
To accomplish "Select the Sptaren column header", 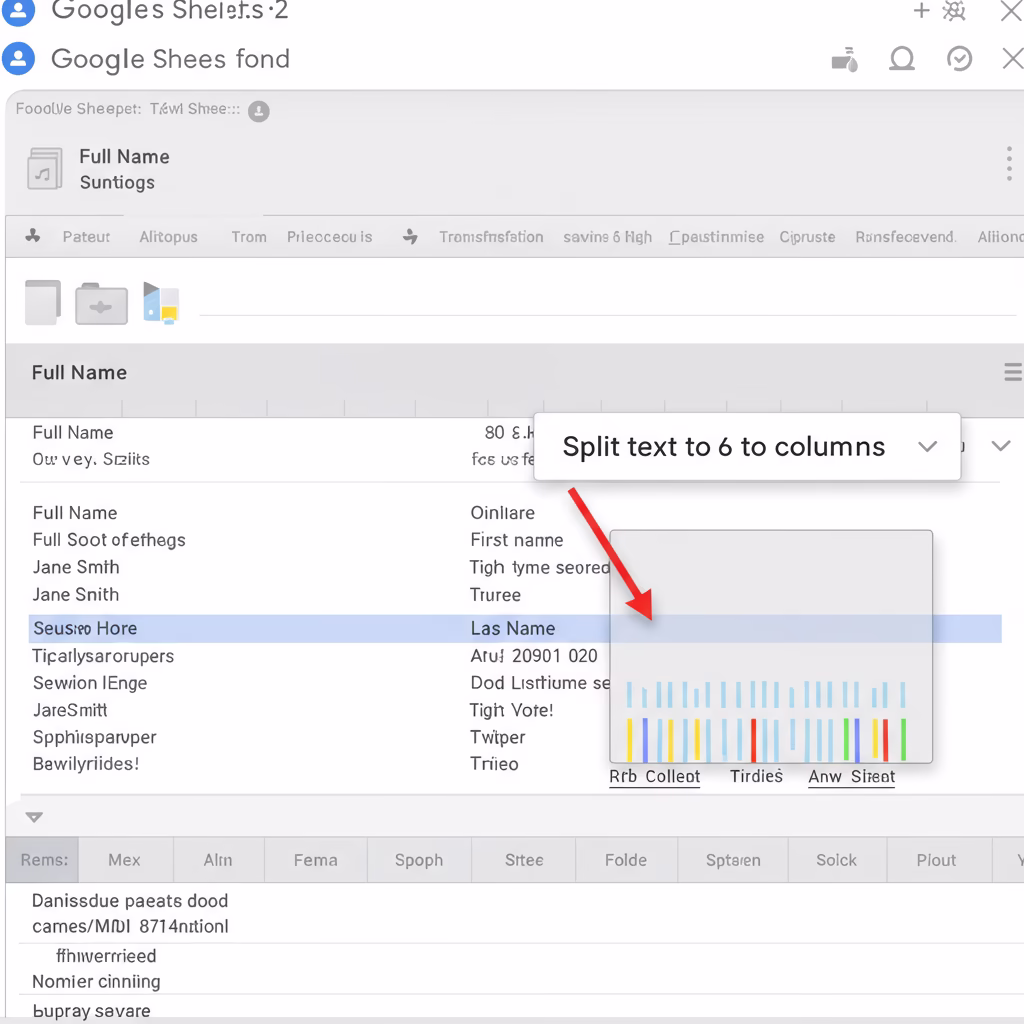I will [733, 860].
